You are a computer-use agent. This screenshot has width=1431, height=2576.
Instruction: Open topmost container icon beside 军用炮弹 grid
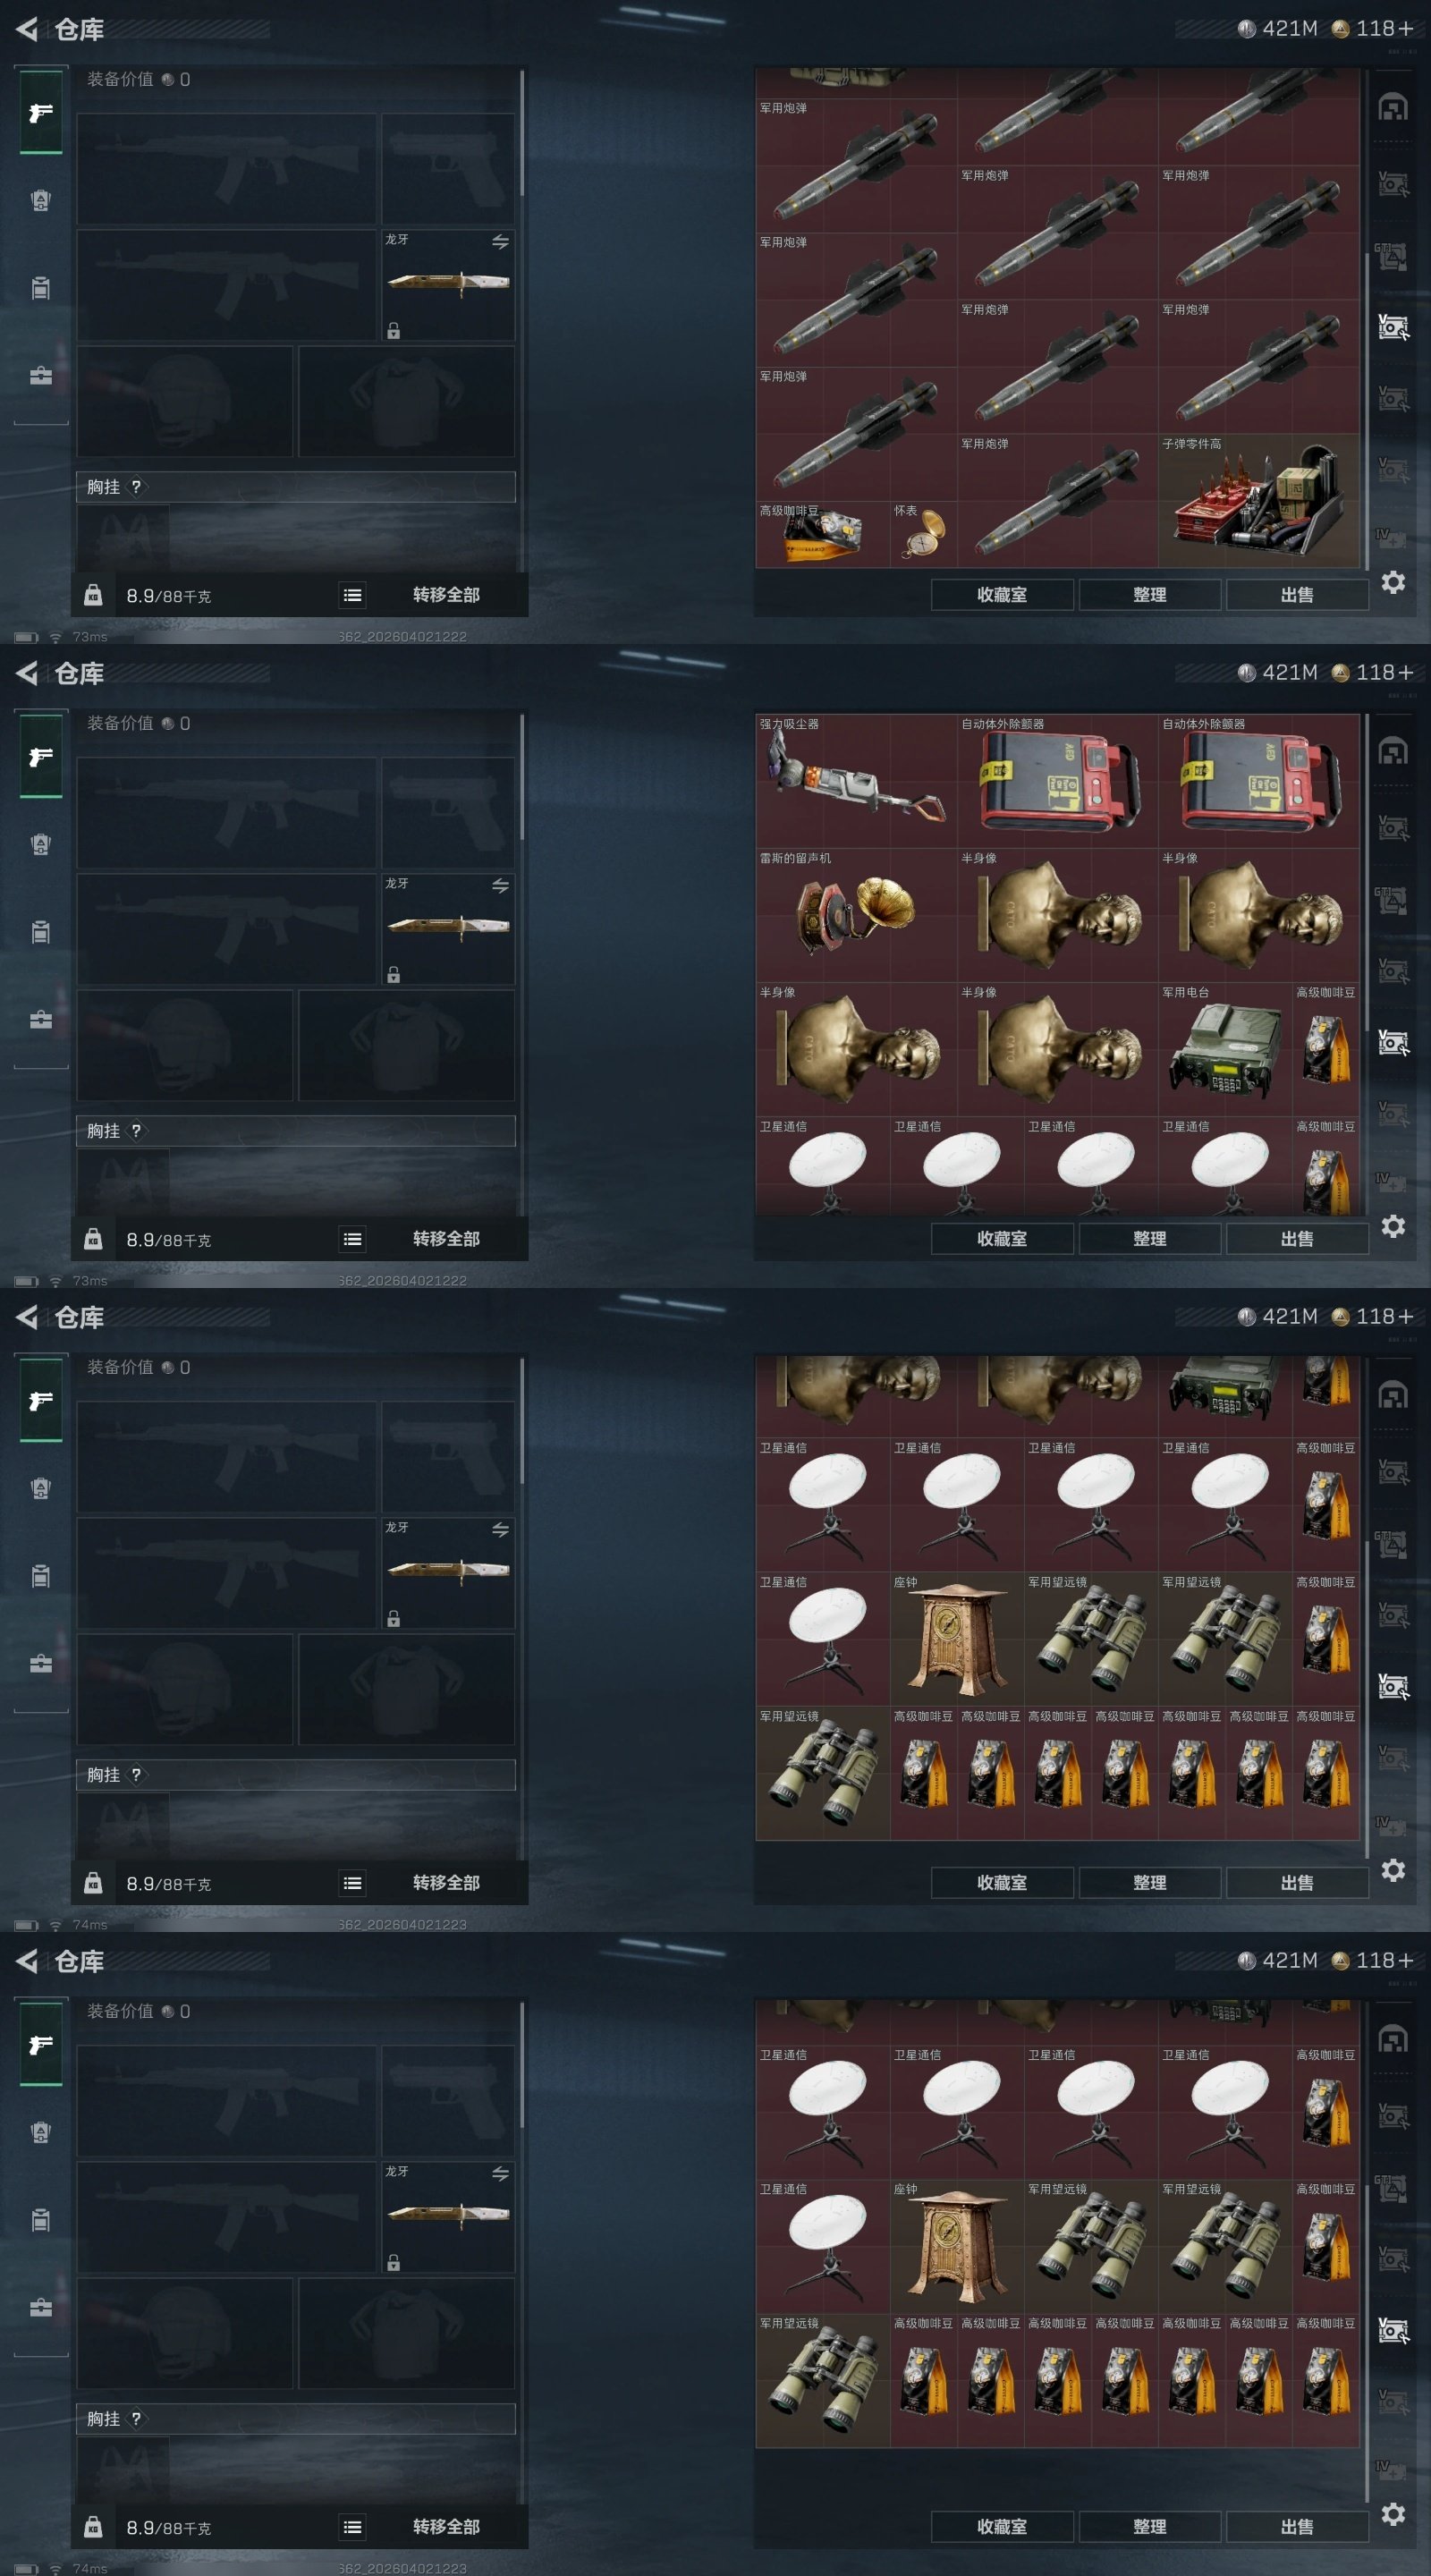coord(1393,107)
